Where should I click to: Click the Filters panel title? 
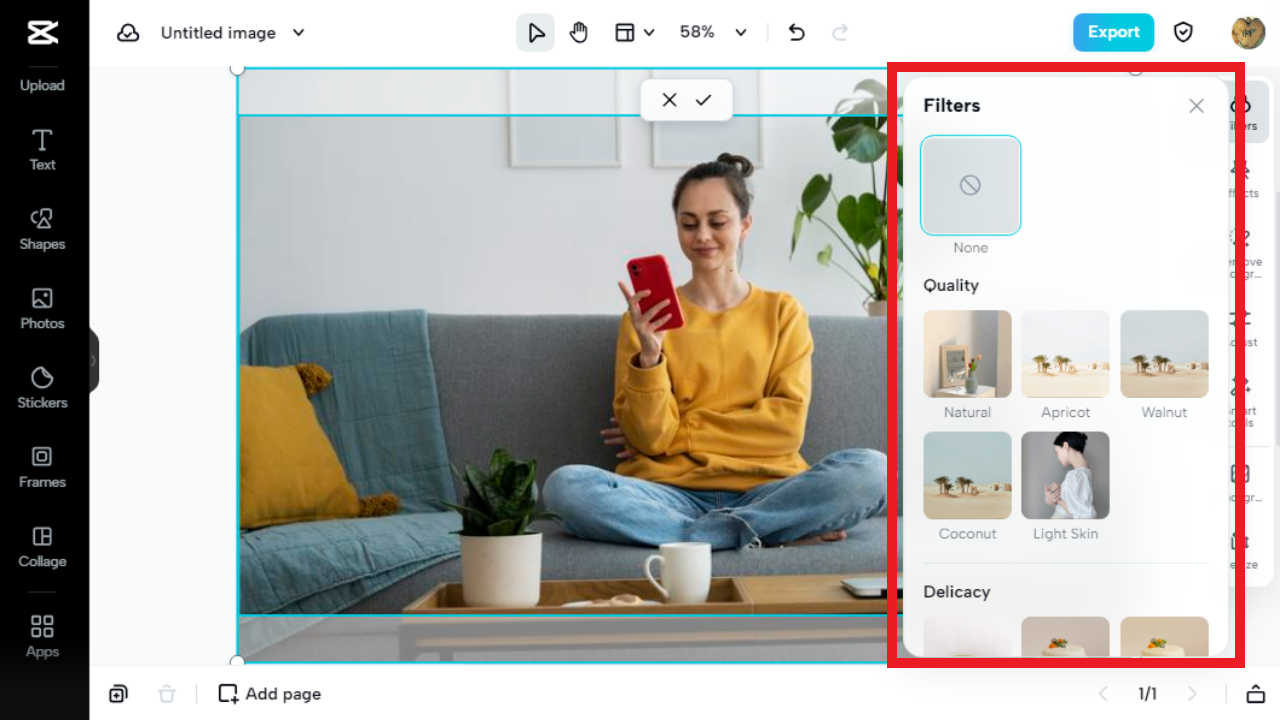(x=952, y=106)
